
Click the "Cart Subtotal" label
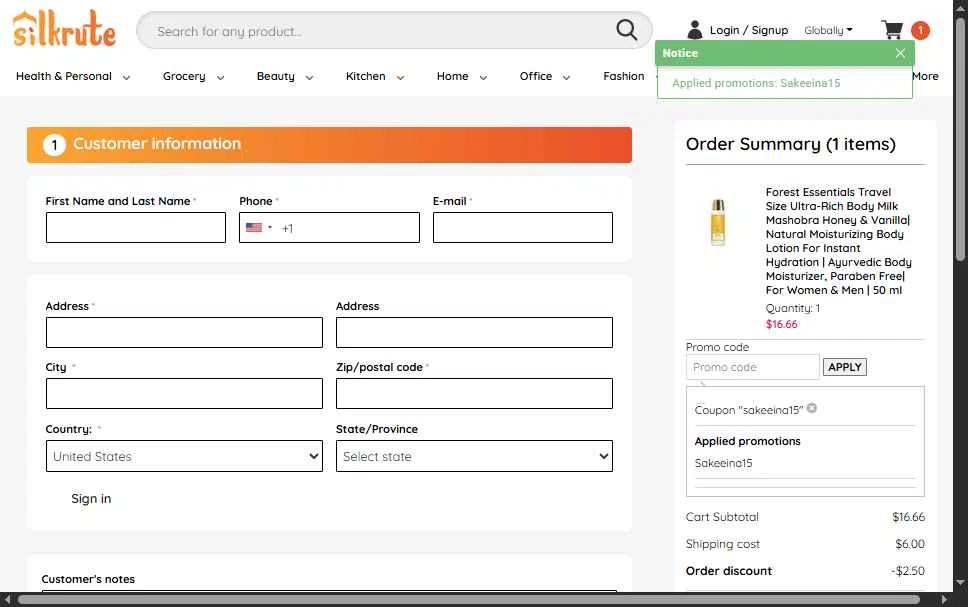(722, 517)
